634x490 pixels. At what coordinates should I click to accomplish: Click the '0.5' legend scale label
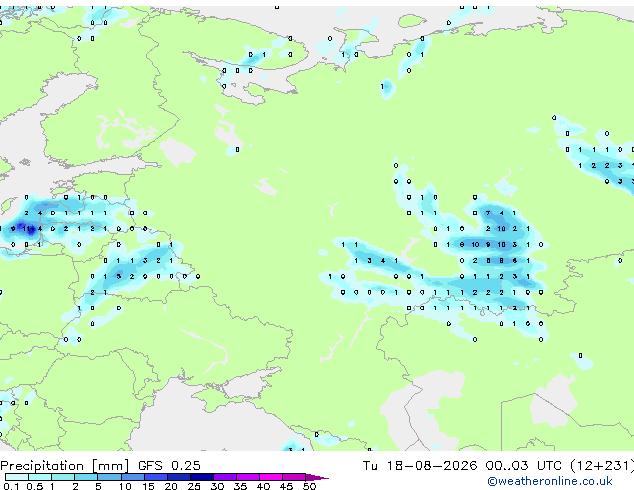(x=34, y=486)
